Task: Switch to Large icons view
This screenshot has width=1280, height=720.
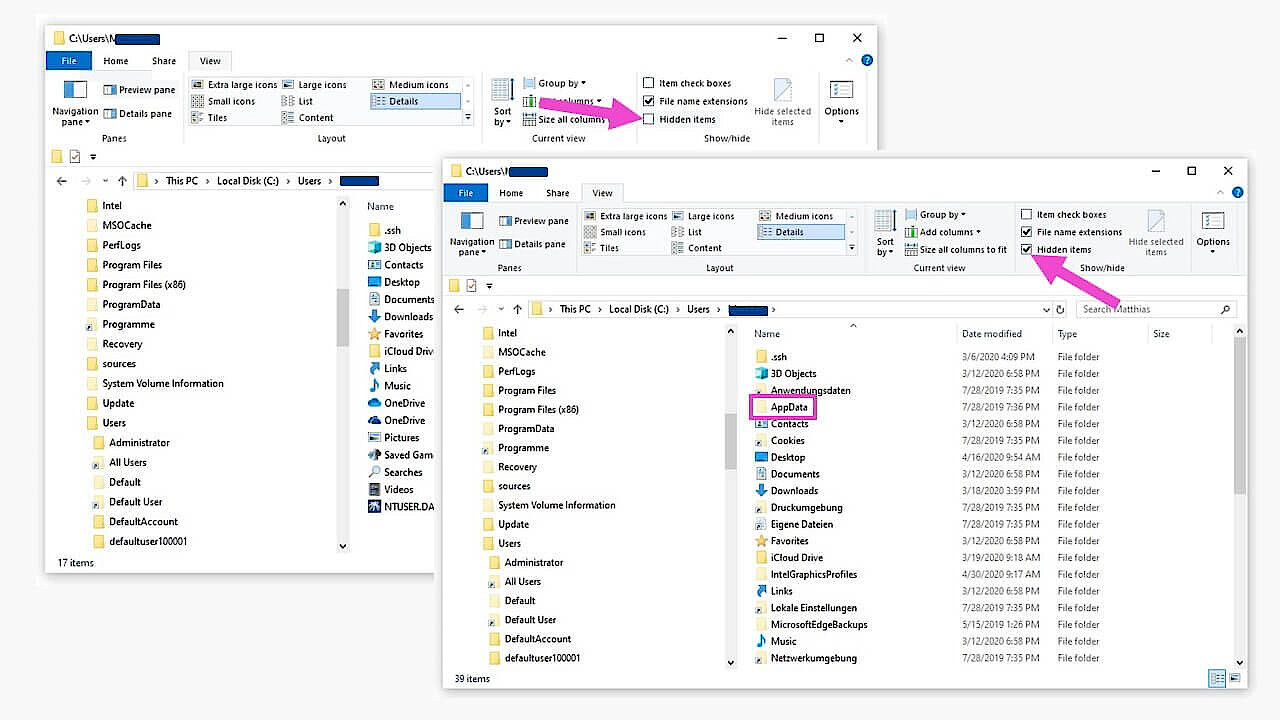Action: coord(710,216)
